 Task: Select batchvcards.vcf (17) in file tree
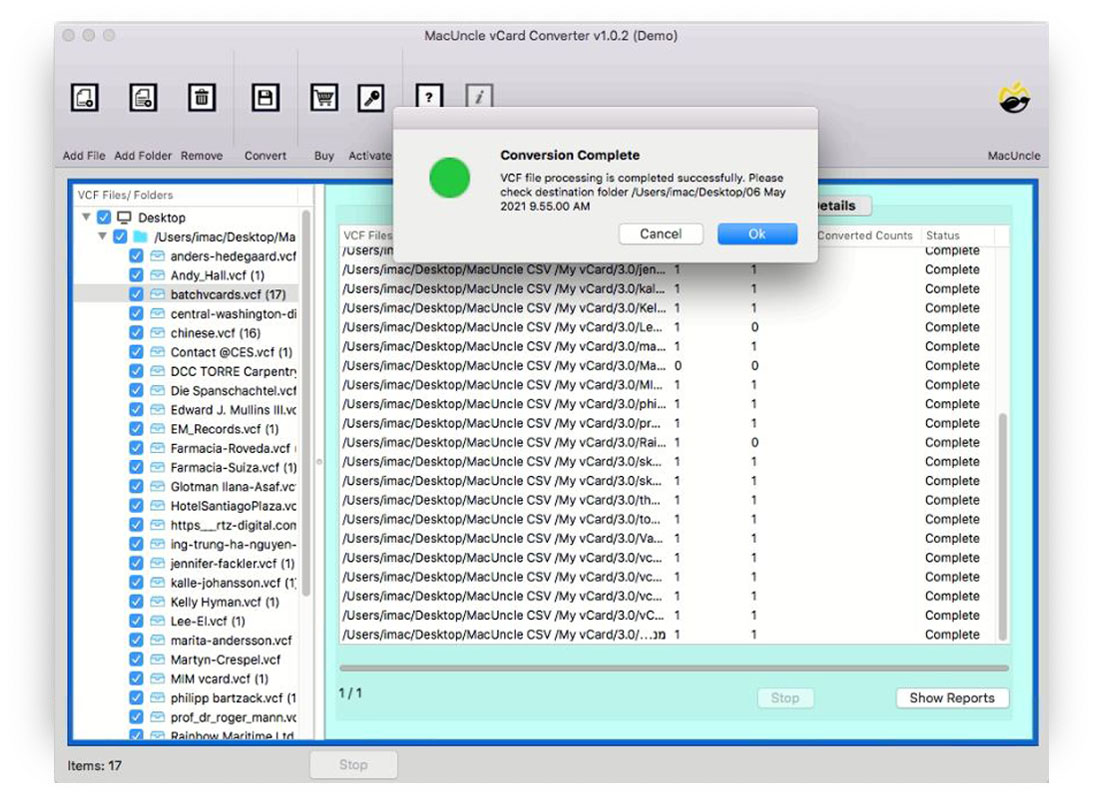(227, 294)
